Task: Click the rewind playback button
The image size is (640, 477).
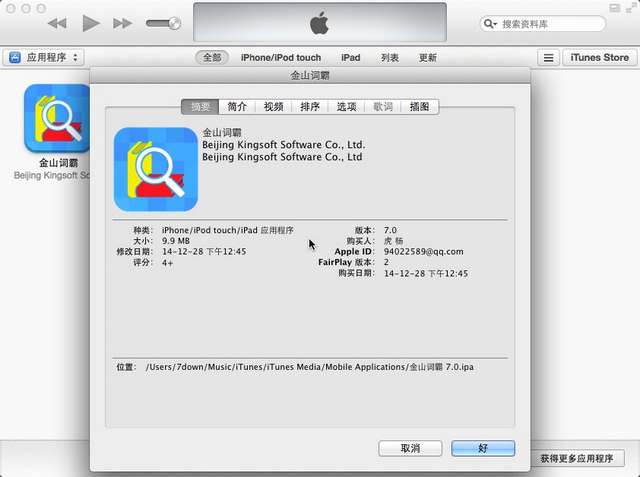Action: [57, 23]
